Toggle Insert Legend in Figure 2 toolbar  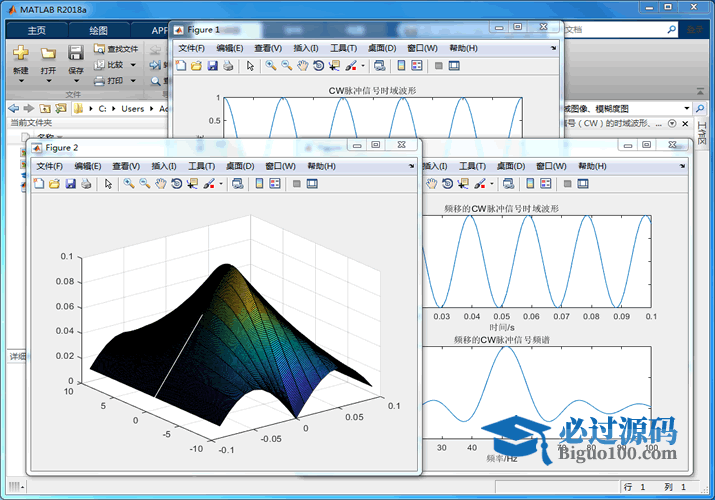coord(274,184)
